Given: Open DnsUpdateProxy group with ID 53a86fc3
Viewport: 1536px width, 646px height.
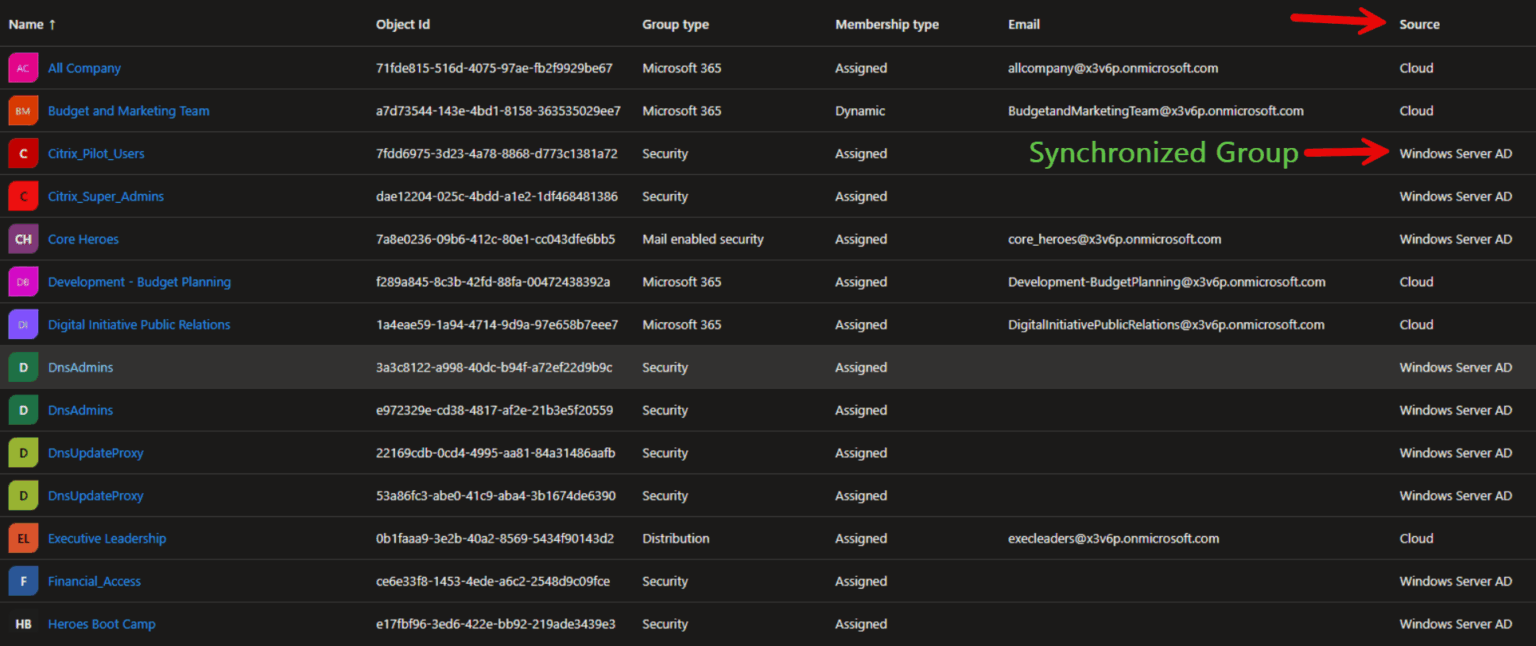Looking at the screenshot, I should 96,496.
